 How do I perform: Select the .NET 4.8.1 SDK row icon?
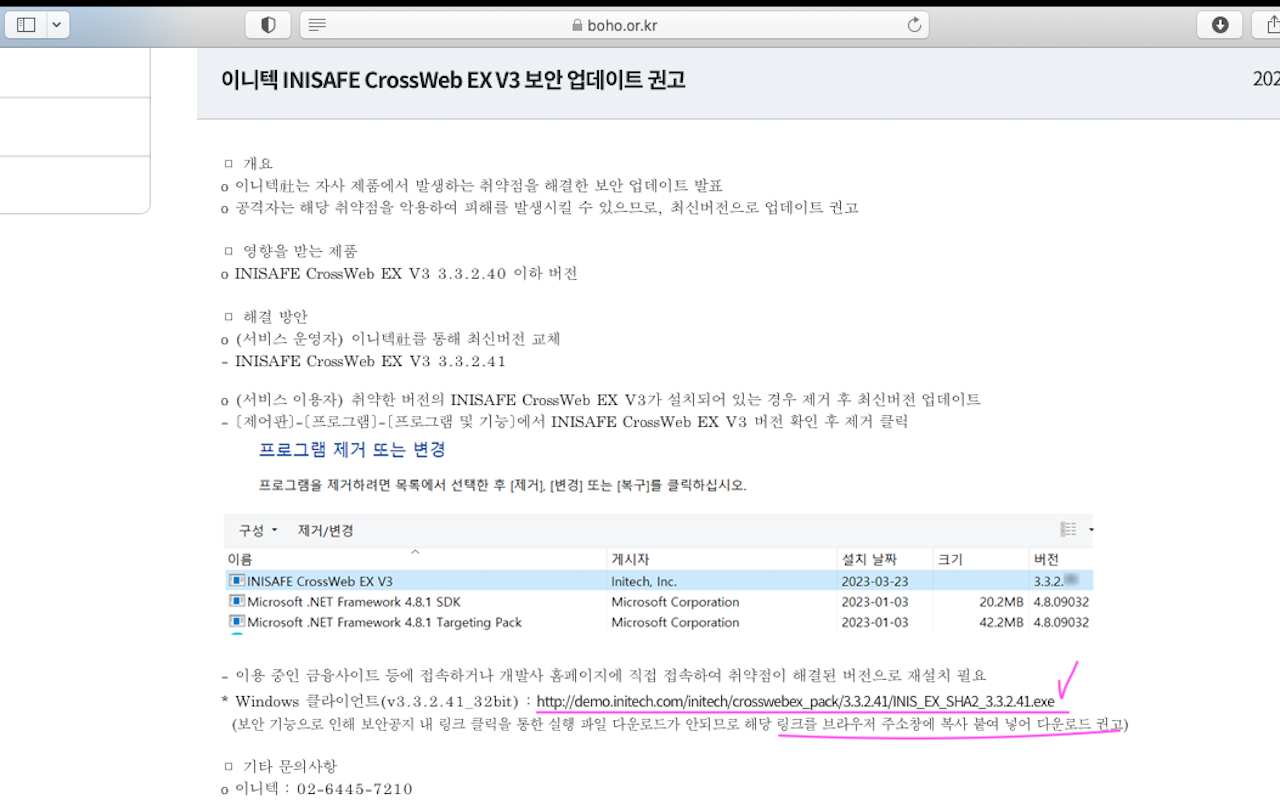click(237, 601)
